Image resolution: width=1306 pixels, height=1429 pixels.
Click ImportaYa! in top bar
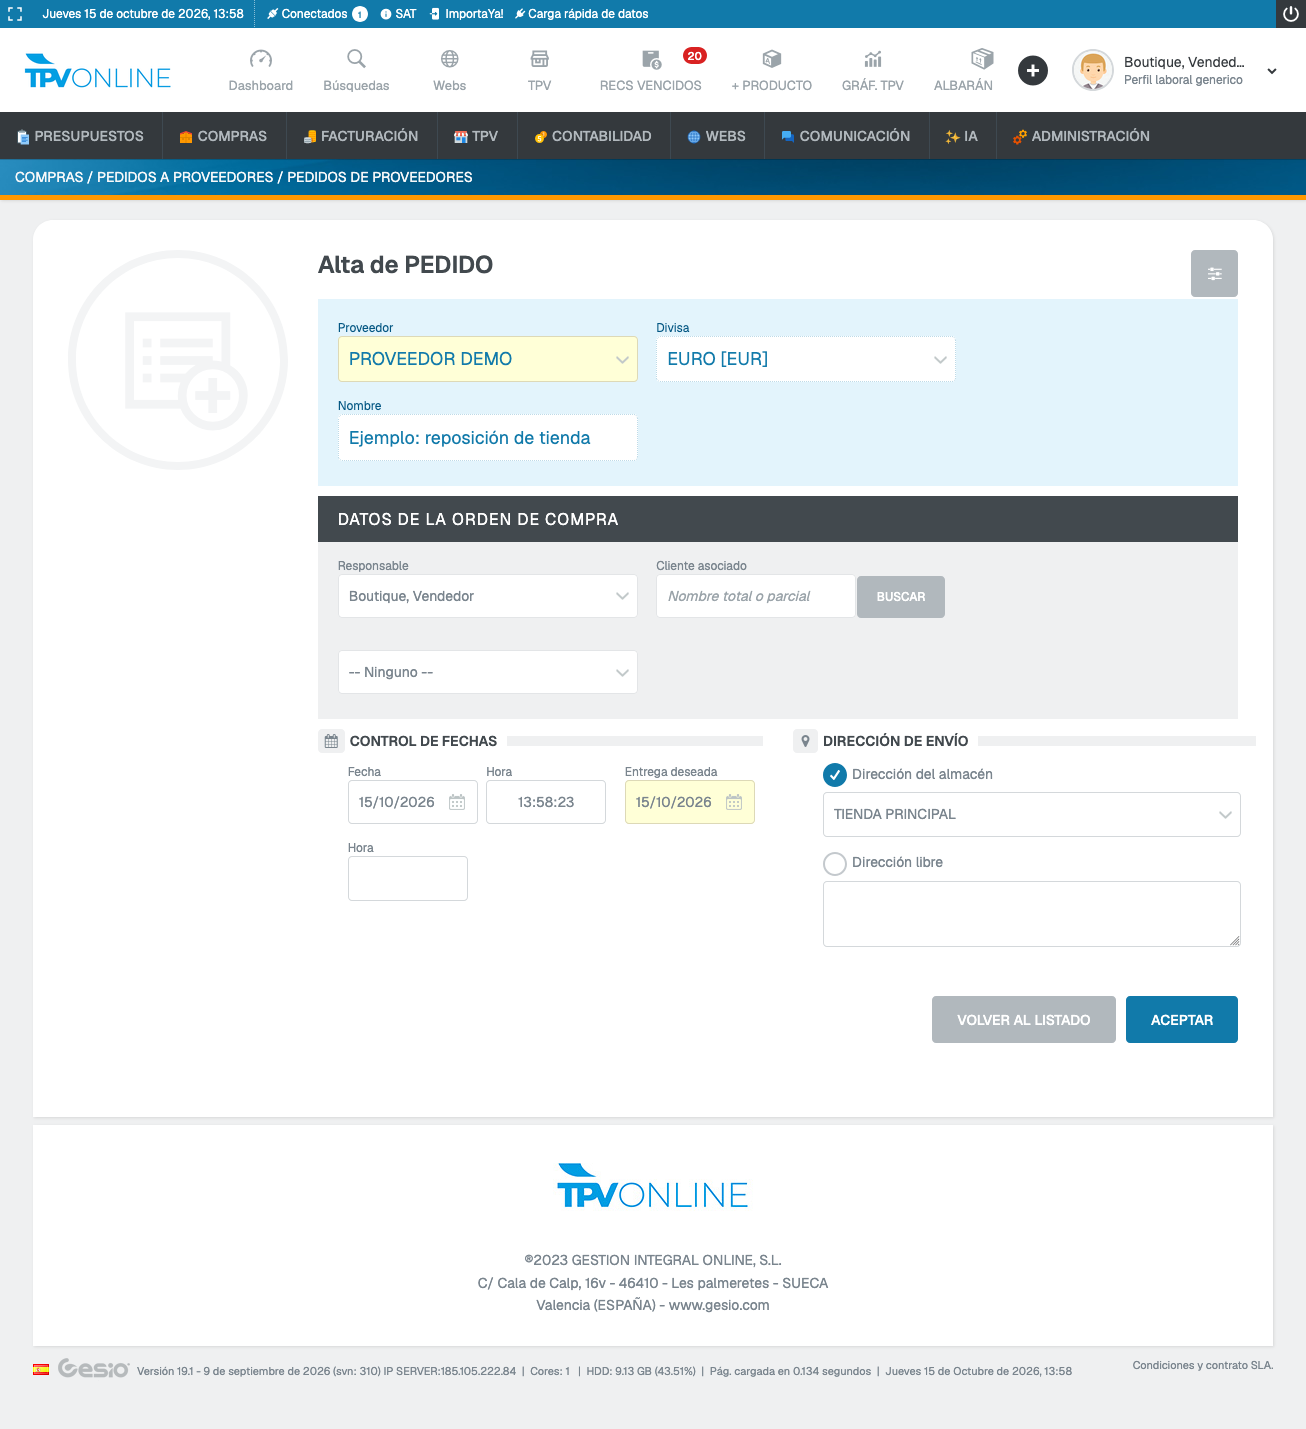pyautogui.click(x=467, y=14)
